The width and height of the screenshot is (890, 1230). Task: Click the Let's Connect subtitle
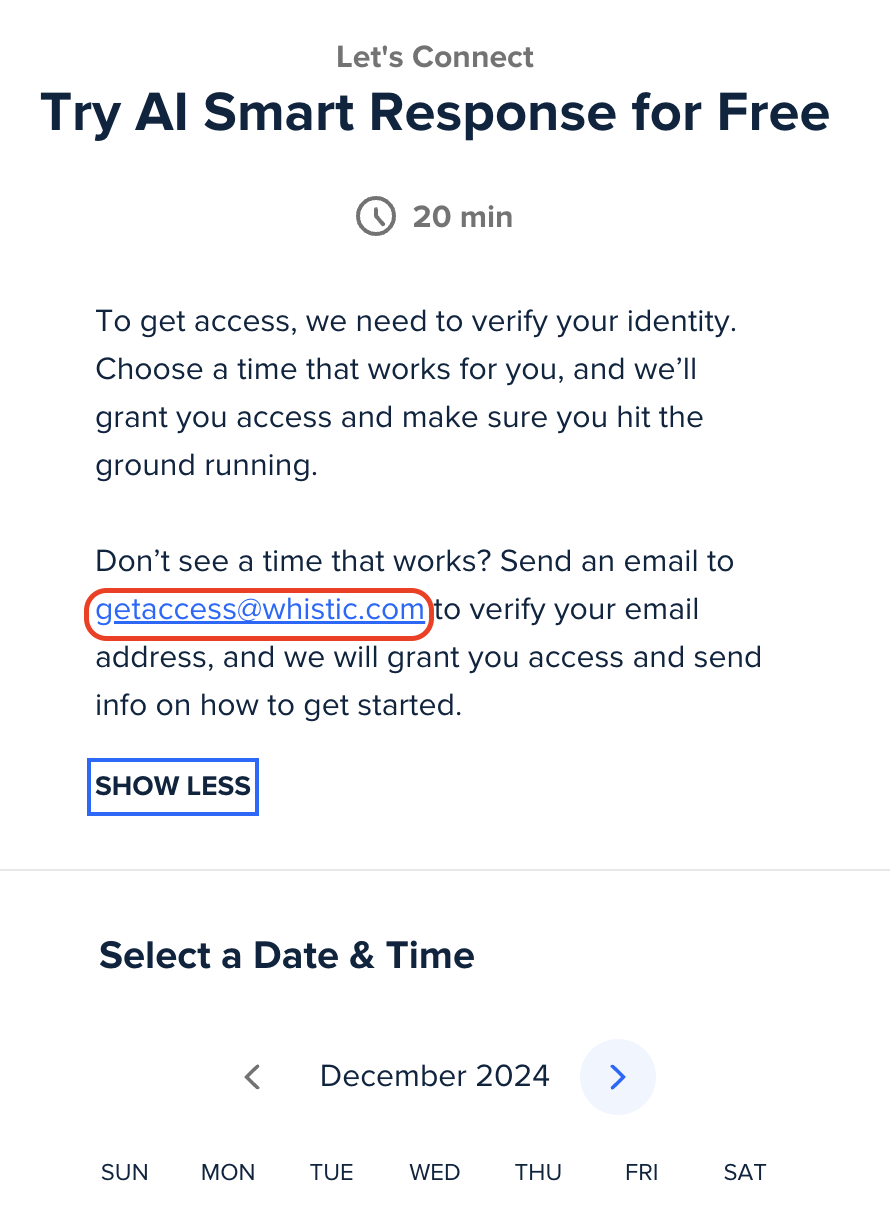pyautogui.click(x=435, y=57)
